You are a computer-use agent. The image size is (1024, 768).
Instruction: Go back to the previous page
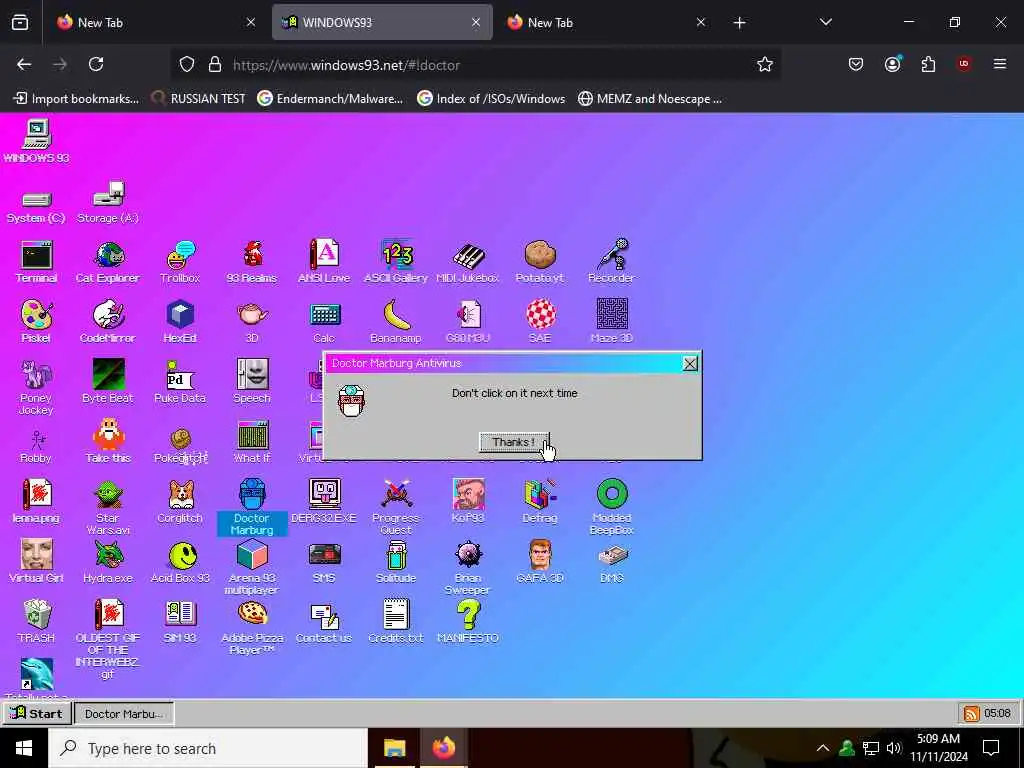(24, 64)
